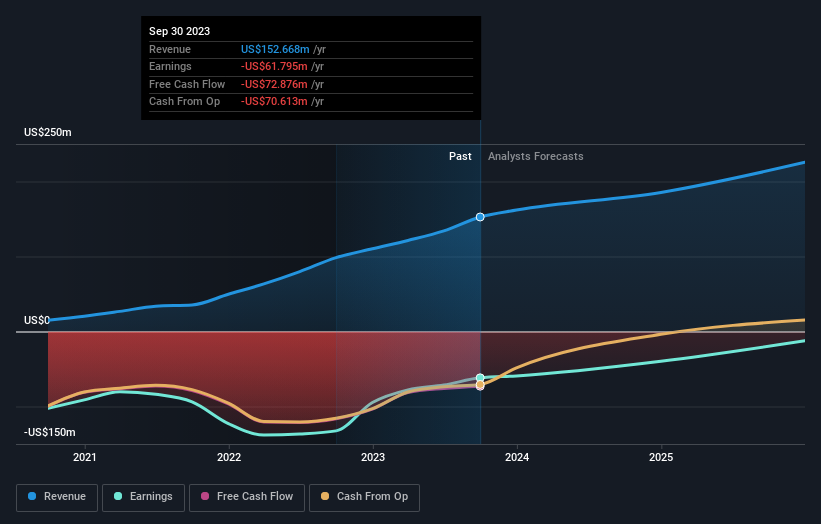821x524 pixels.
Task: Click the 2022 x-axis label
Action: pyautogui.click(x=229, y=457)
